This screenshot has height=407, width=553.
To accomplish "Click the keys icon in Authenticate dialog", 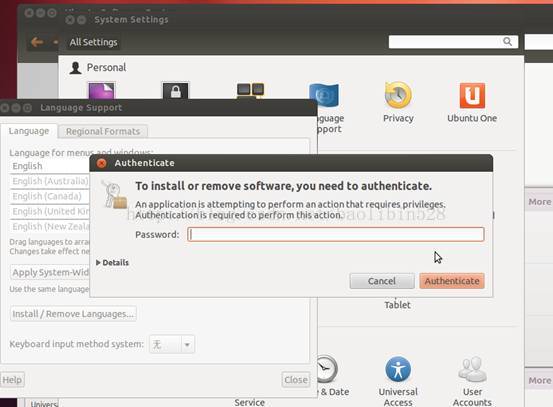I will point(114,194).
